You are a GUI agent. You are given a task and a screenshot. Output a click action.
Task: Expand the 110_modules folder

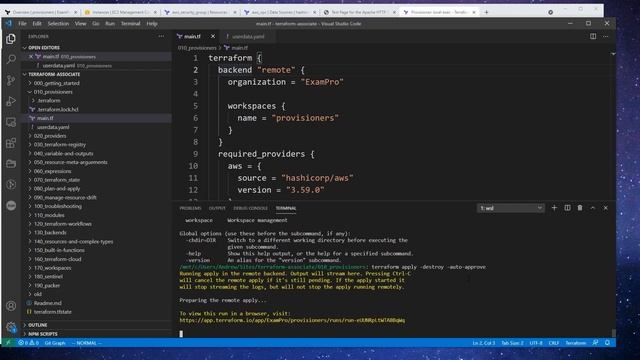click(49, 215)
